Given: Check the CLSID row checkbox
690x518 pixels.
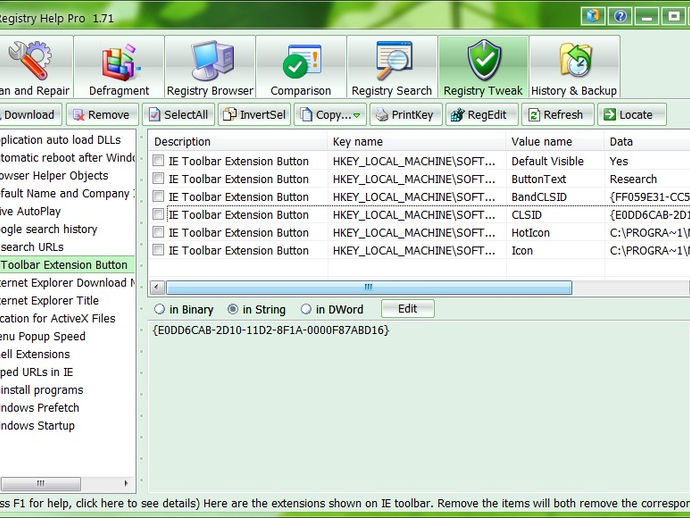Looking at the screenshot, I should click(x=158, y=214).
